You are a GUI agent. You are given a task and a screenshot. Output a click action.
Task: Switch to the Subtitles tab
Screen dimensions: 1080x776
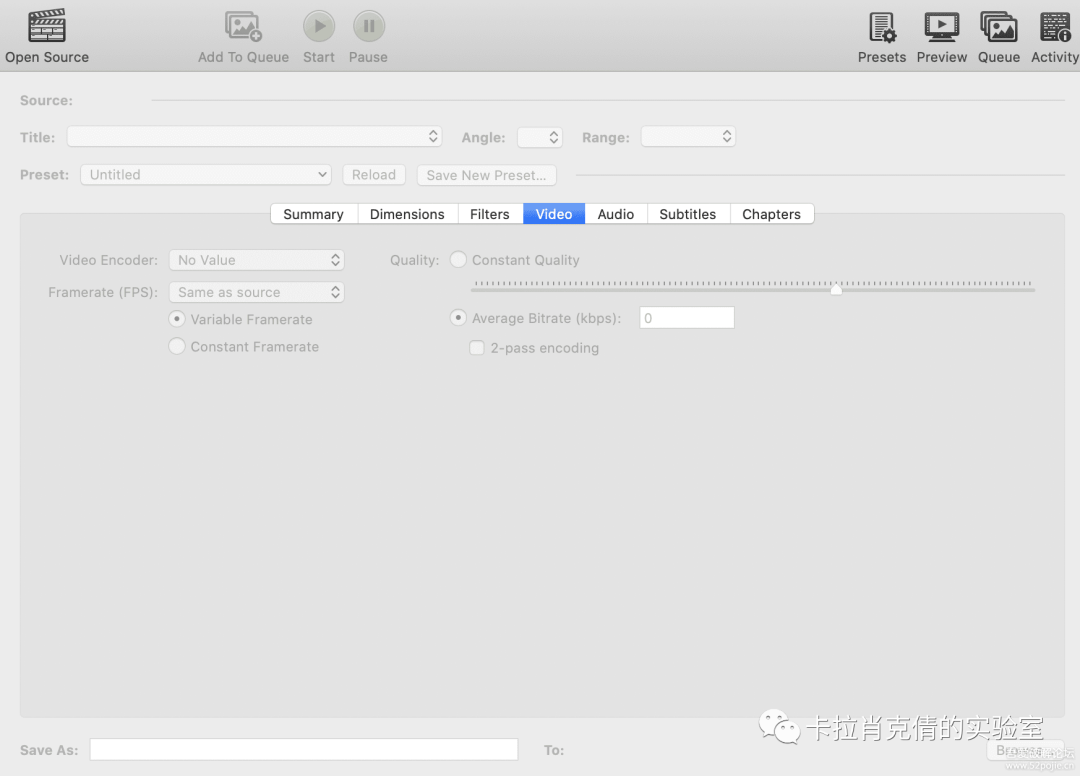[687, 213]
